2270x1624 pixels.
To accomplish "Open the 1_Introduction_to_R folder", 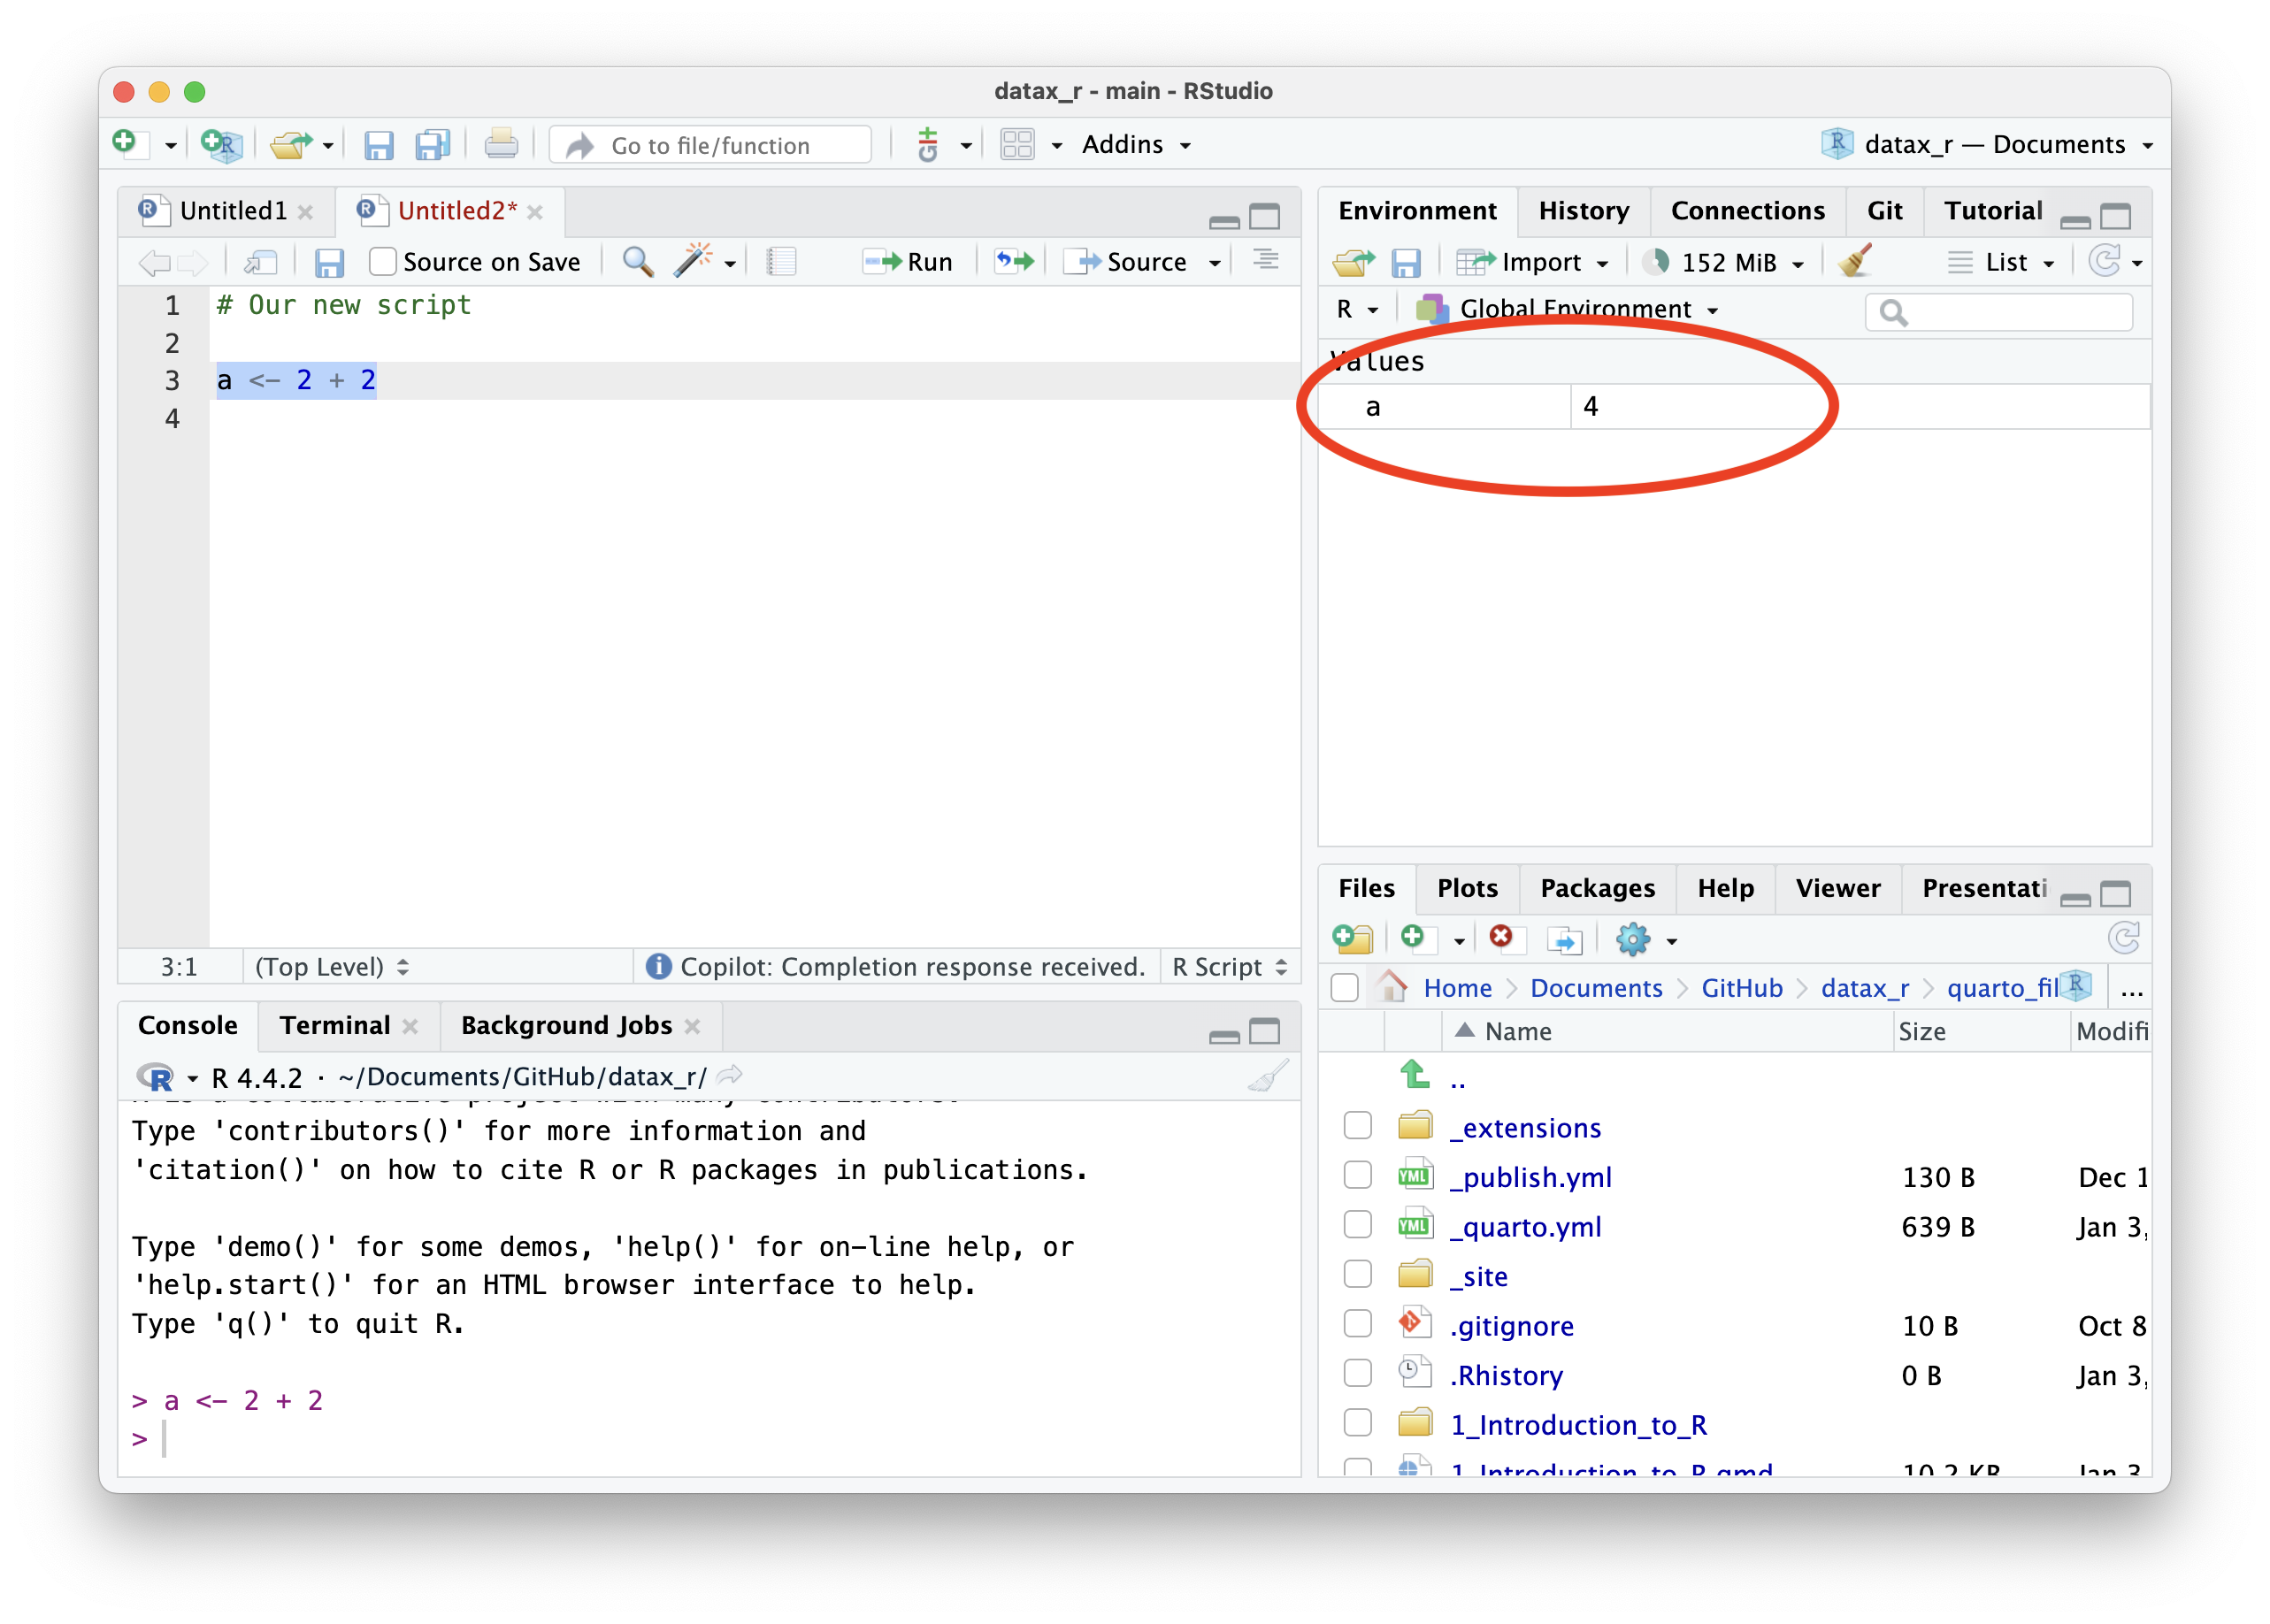I will (1578, 1424).
